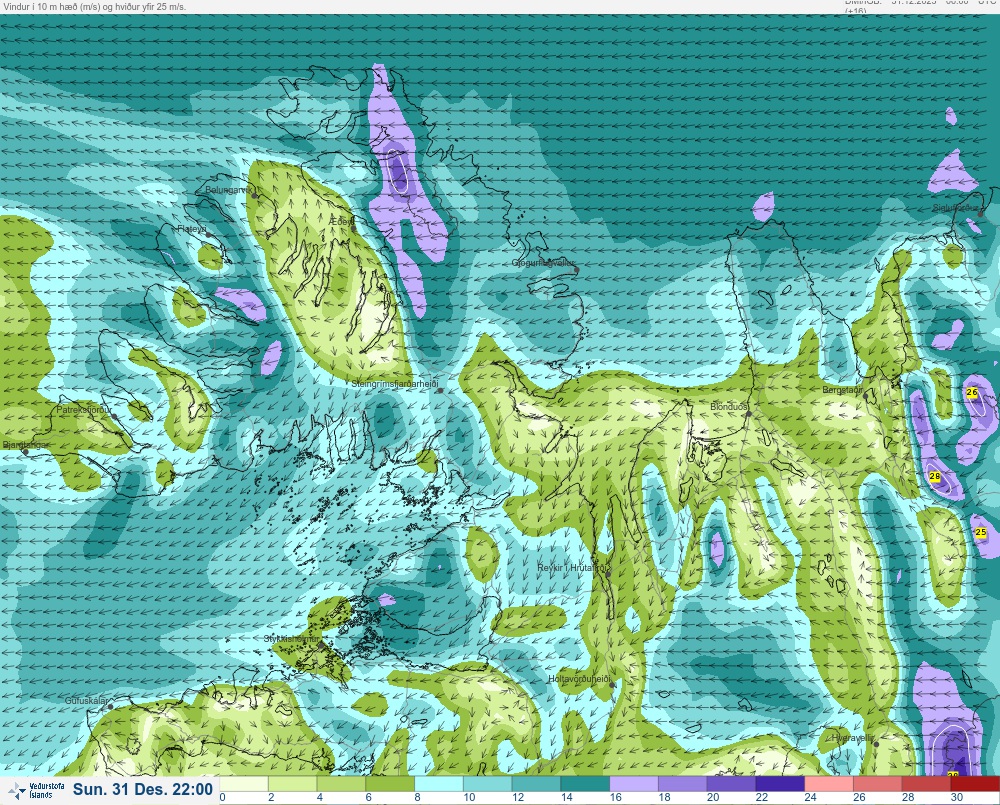Click legend value 8

coord(417,797)
